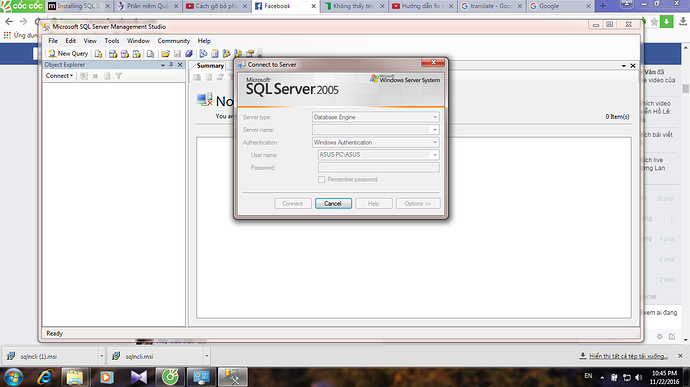Click the Object Explorer filter icon
Image resolution: width=690 pixels, height=387 pixels.
pyautogui.click(x=118, y=76)
